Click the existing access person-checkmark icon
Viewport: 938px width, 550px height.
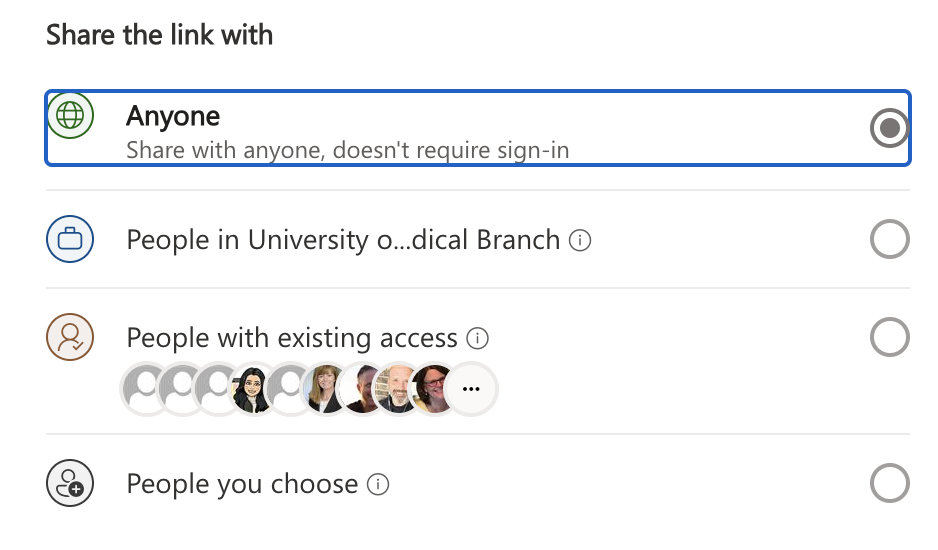point(70,338)
